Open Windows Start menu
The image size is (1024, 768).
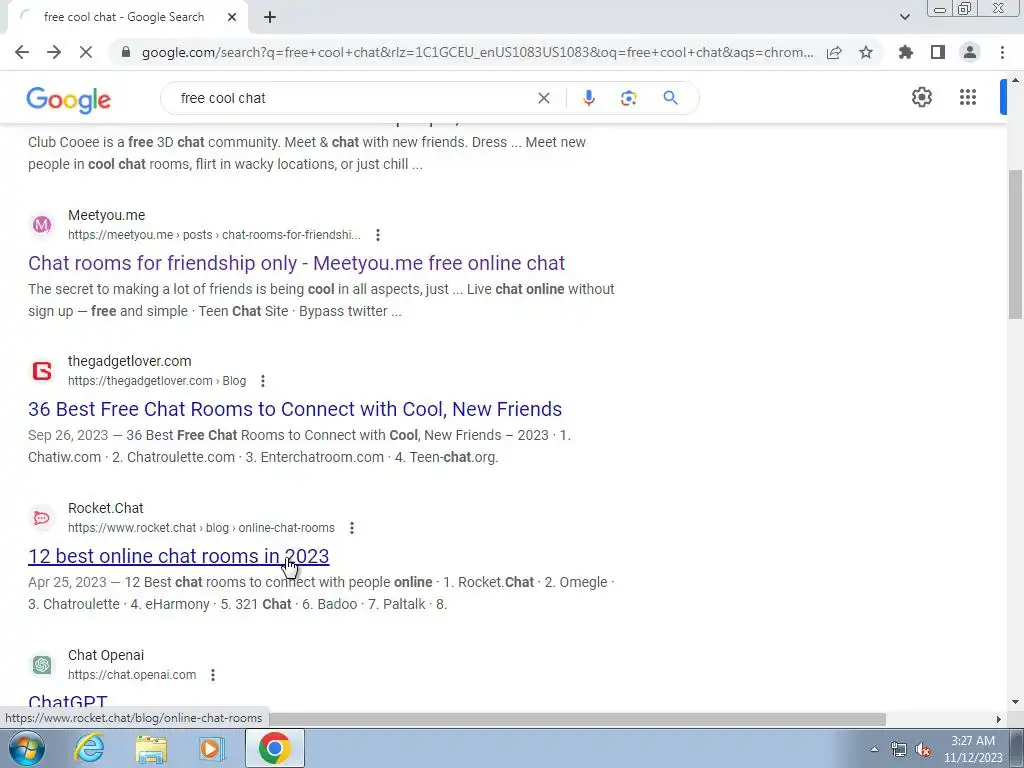(27, 748)
